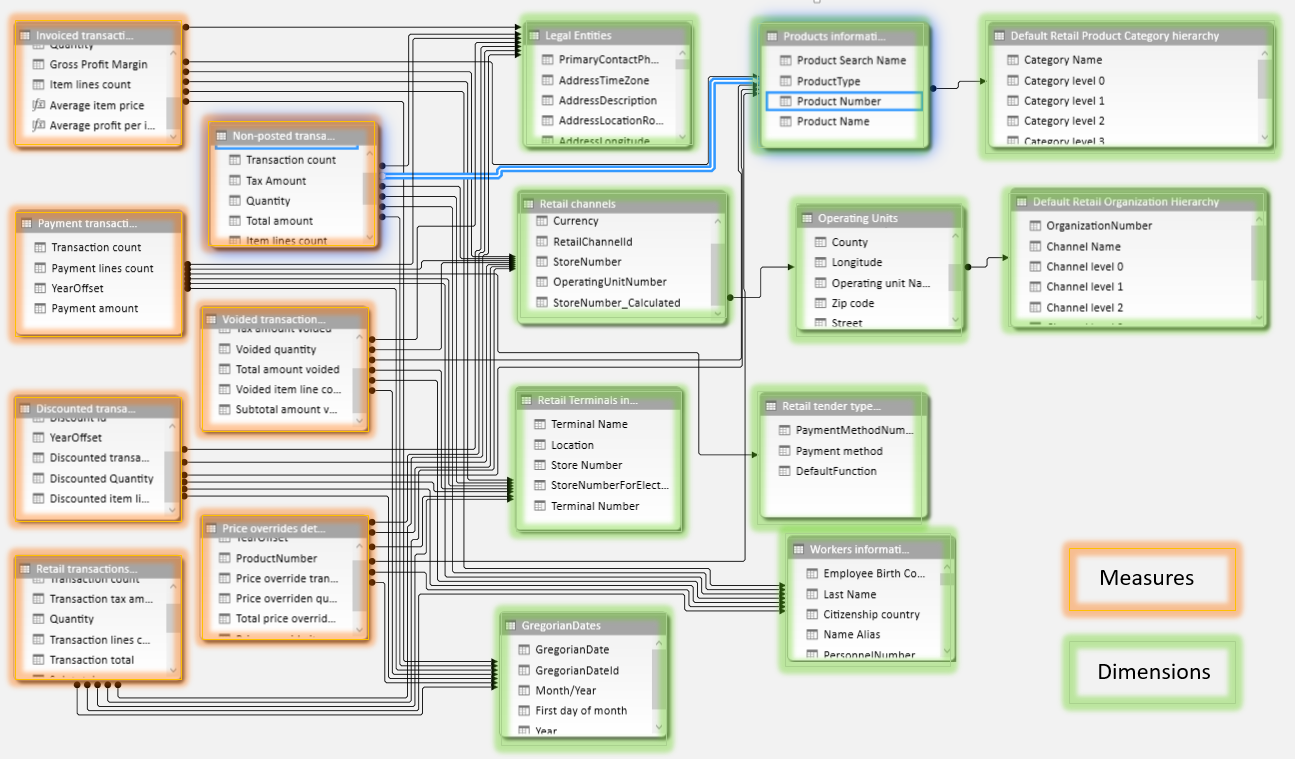This screenshot has width=1295, height=759.
Task: Select the Terminal Number field
Action: 596,506
